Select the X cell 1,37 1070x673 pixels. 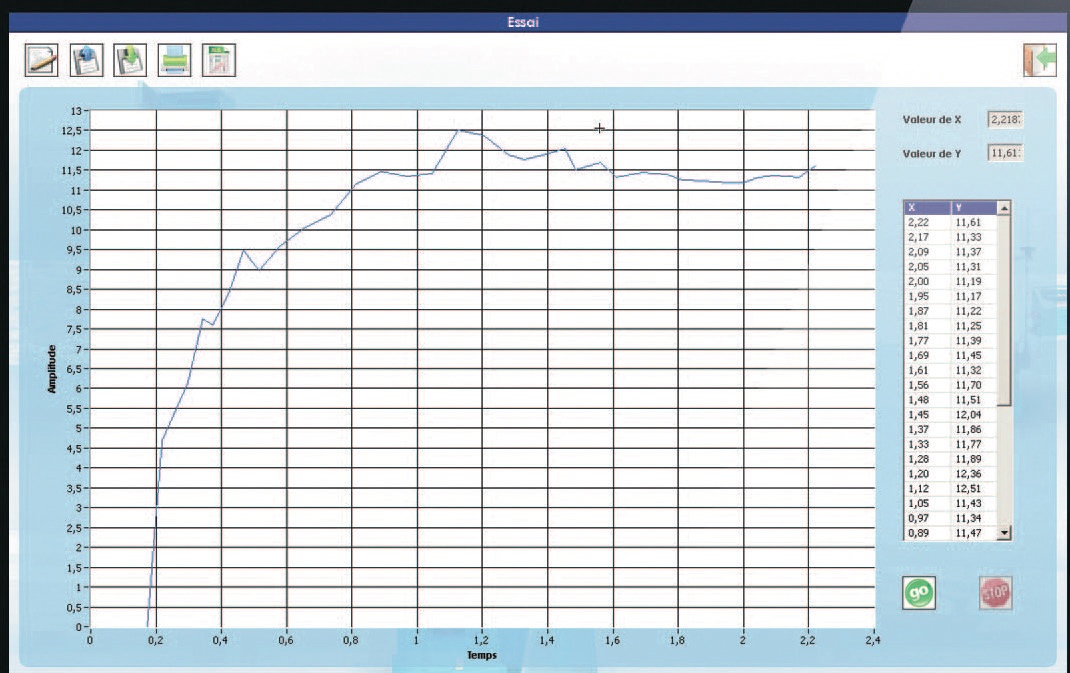point(927,429)
